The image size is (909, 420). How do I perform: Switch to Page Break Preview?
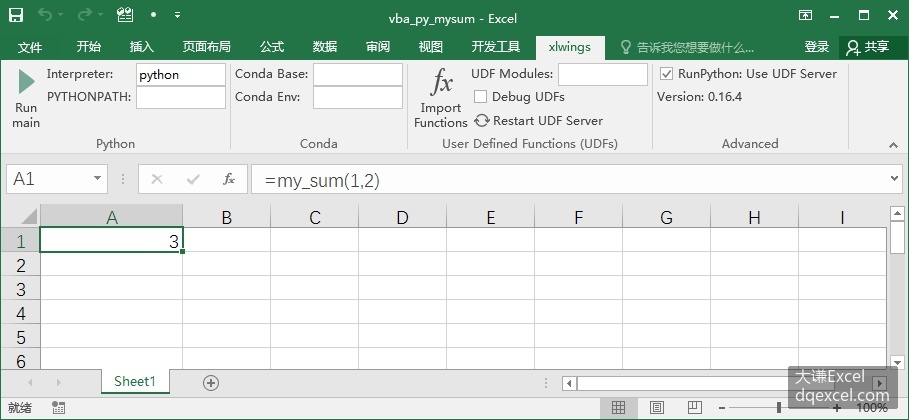694,407
